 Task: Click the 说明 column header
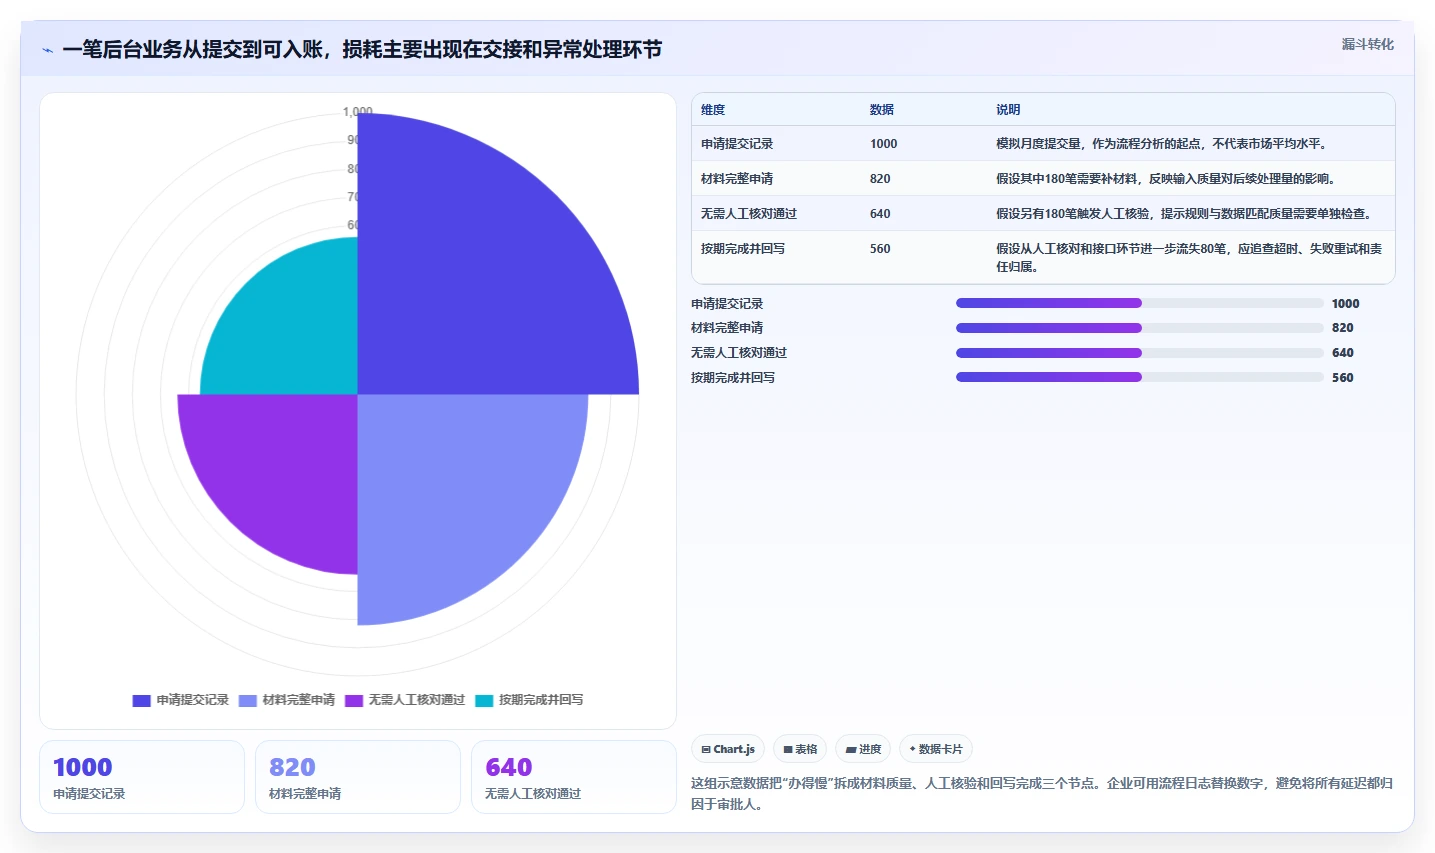[1008, 110]
